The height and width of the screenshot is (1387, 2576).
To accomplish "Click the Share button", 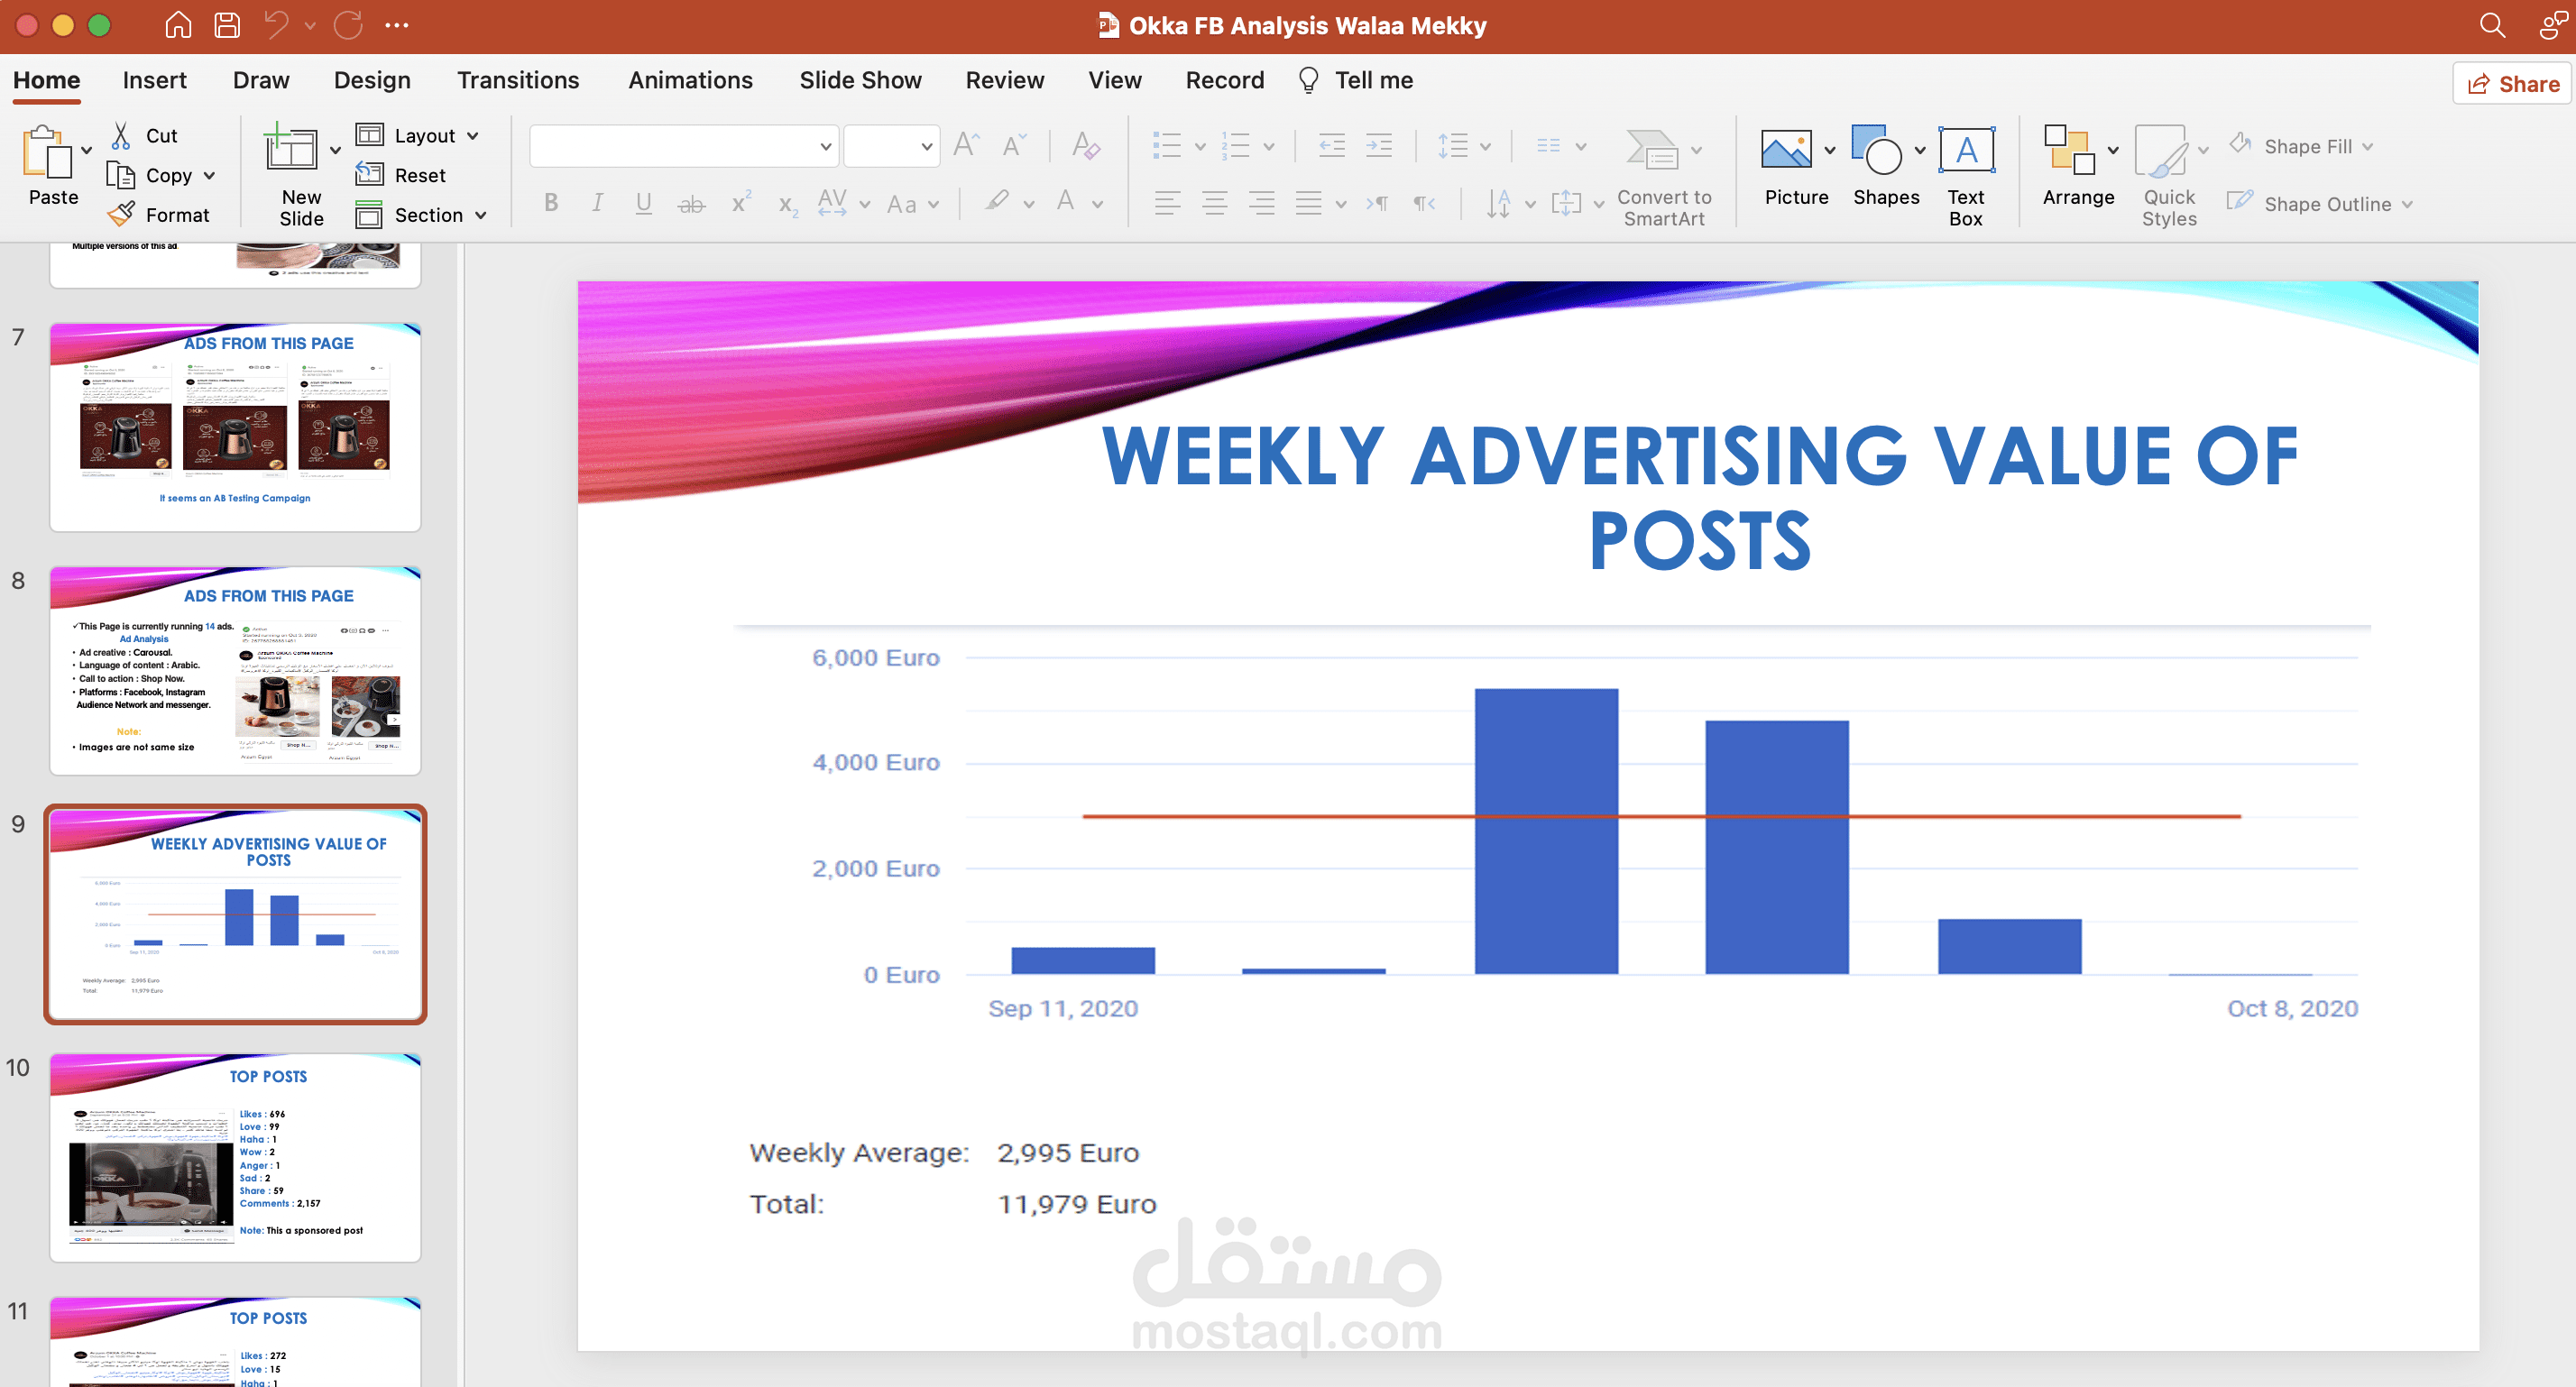I will coord(2511,84).
